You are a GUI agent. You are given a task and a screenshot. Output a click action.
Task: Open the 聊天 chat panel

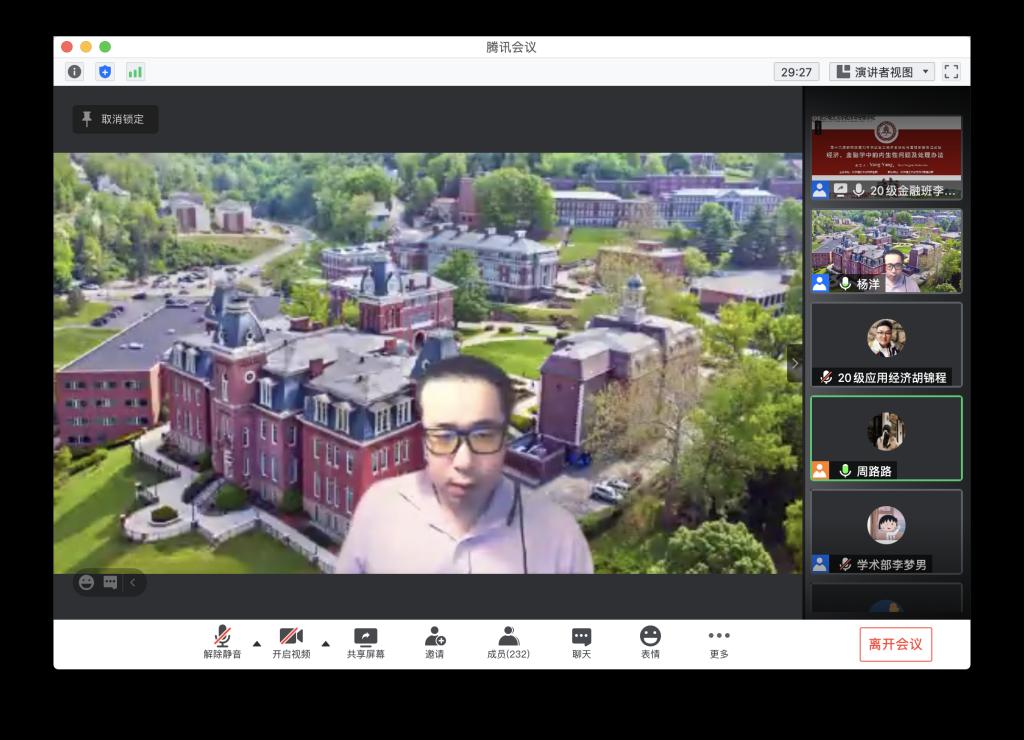[581, 642]
